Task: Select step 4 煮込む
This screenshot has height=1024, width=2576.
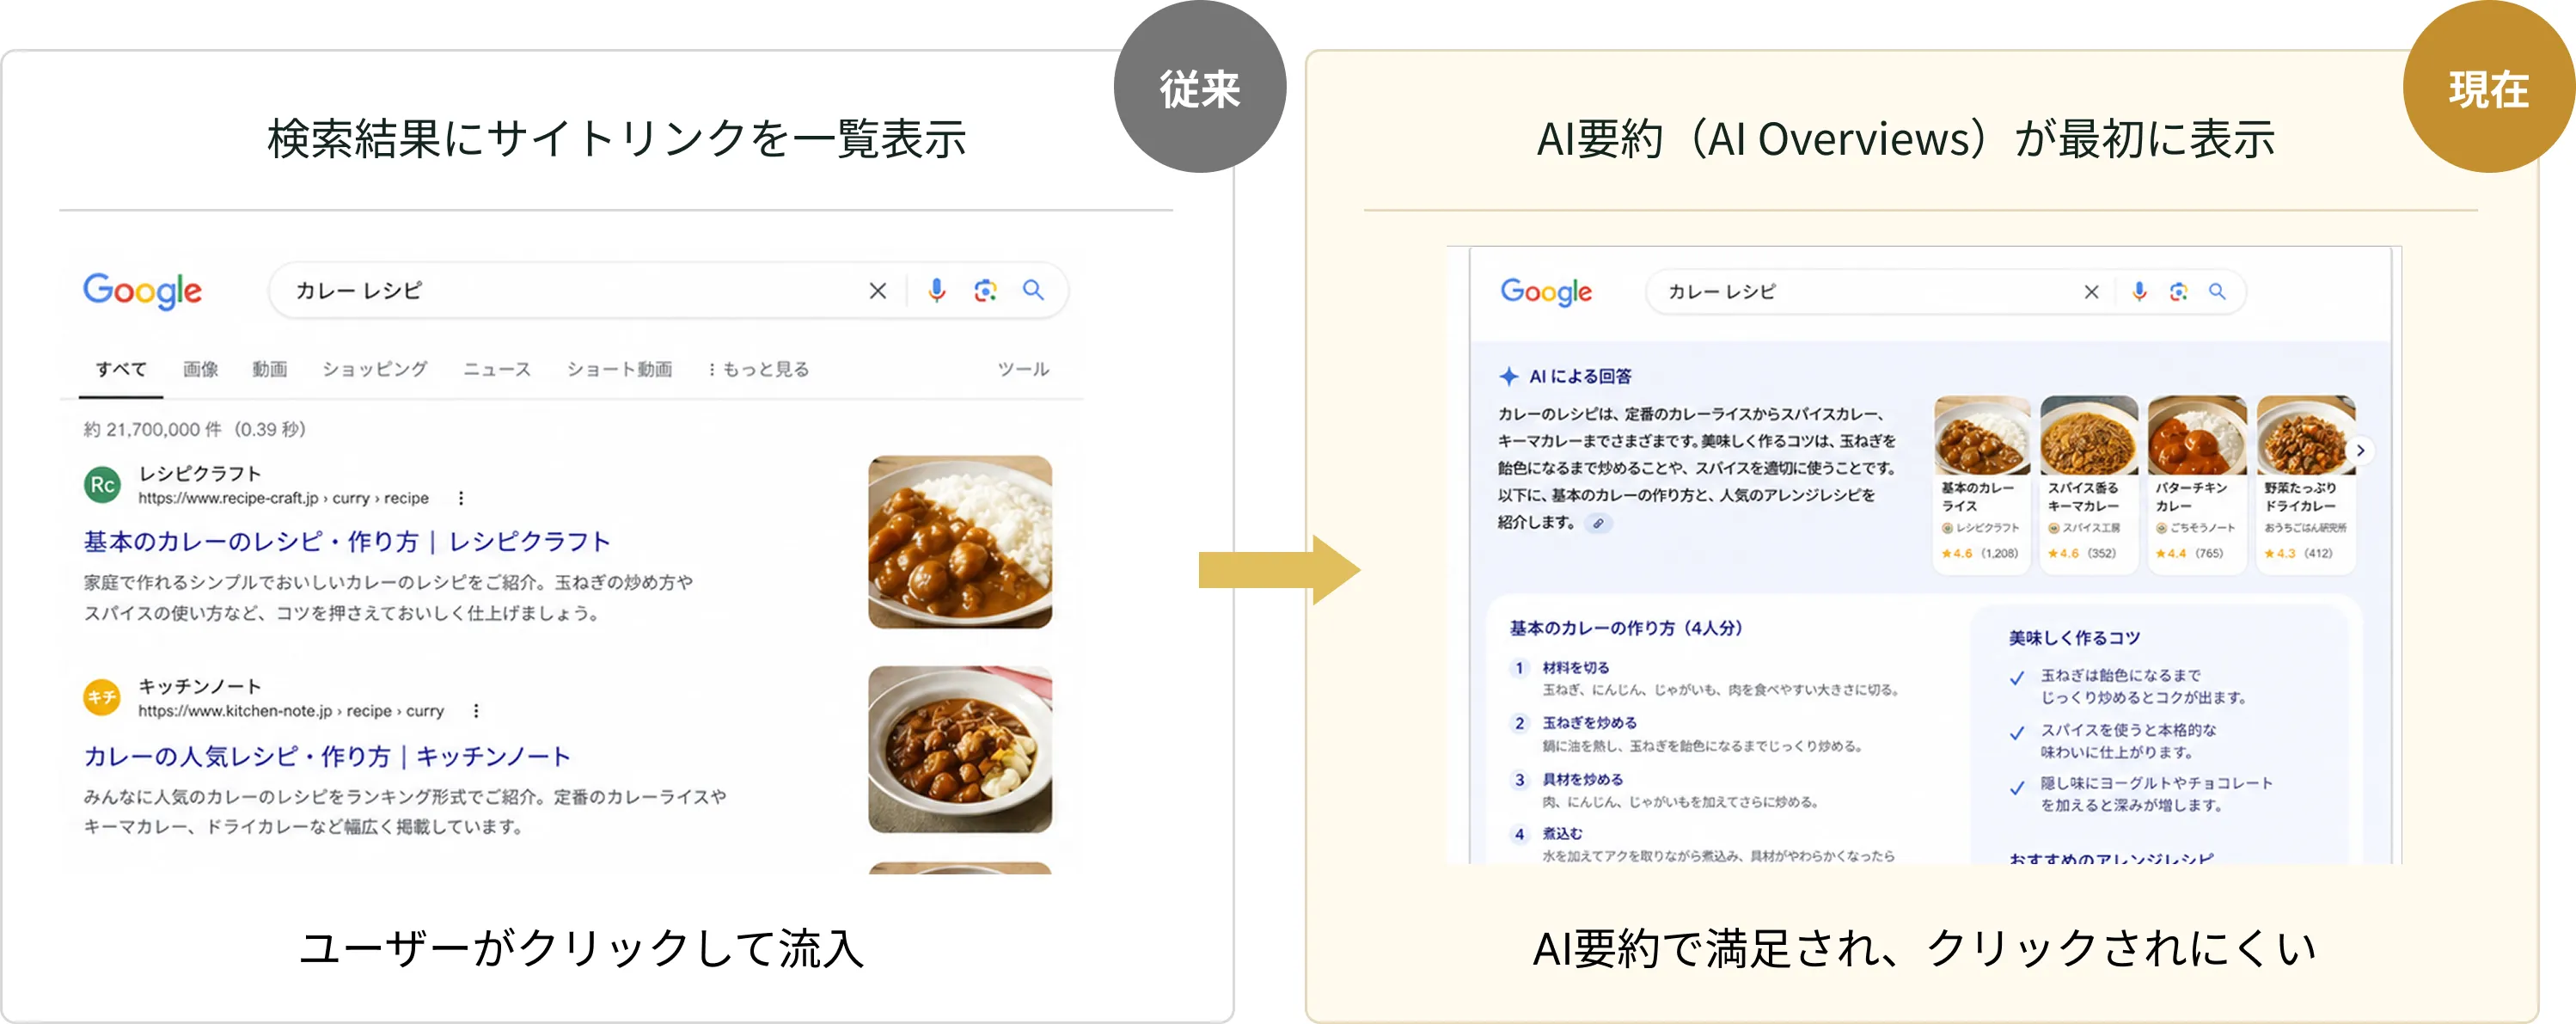Action: pos(1703,844)
